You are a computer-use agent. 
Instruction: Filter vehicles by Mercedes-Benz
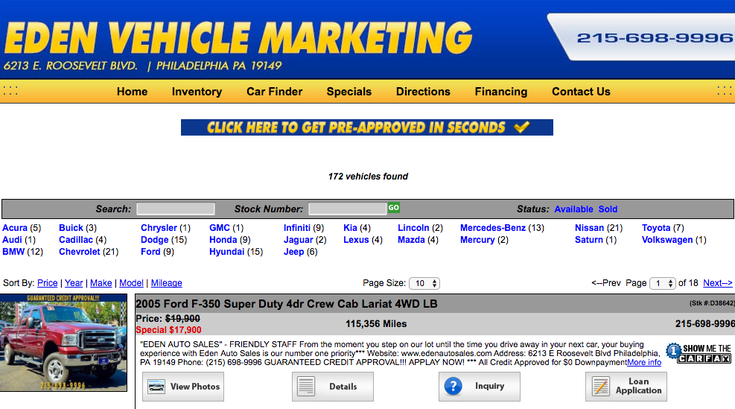coord(493,228)
